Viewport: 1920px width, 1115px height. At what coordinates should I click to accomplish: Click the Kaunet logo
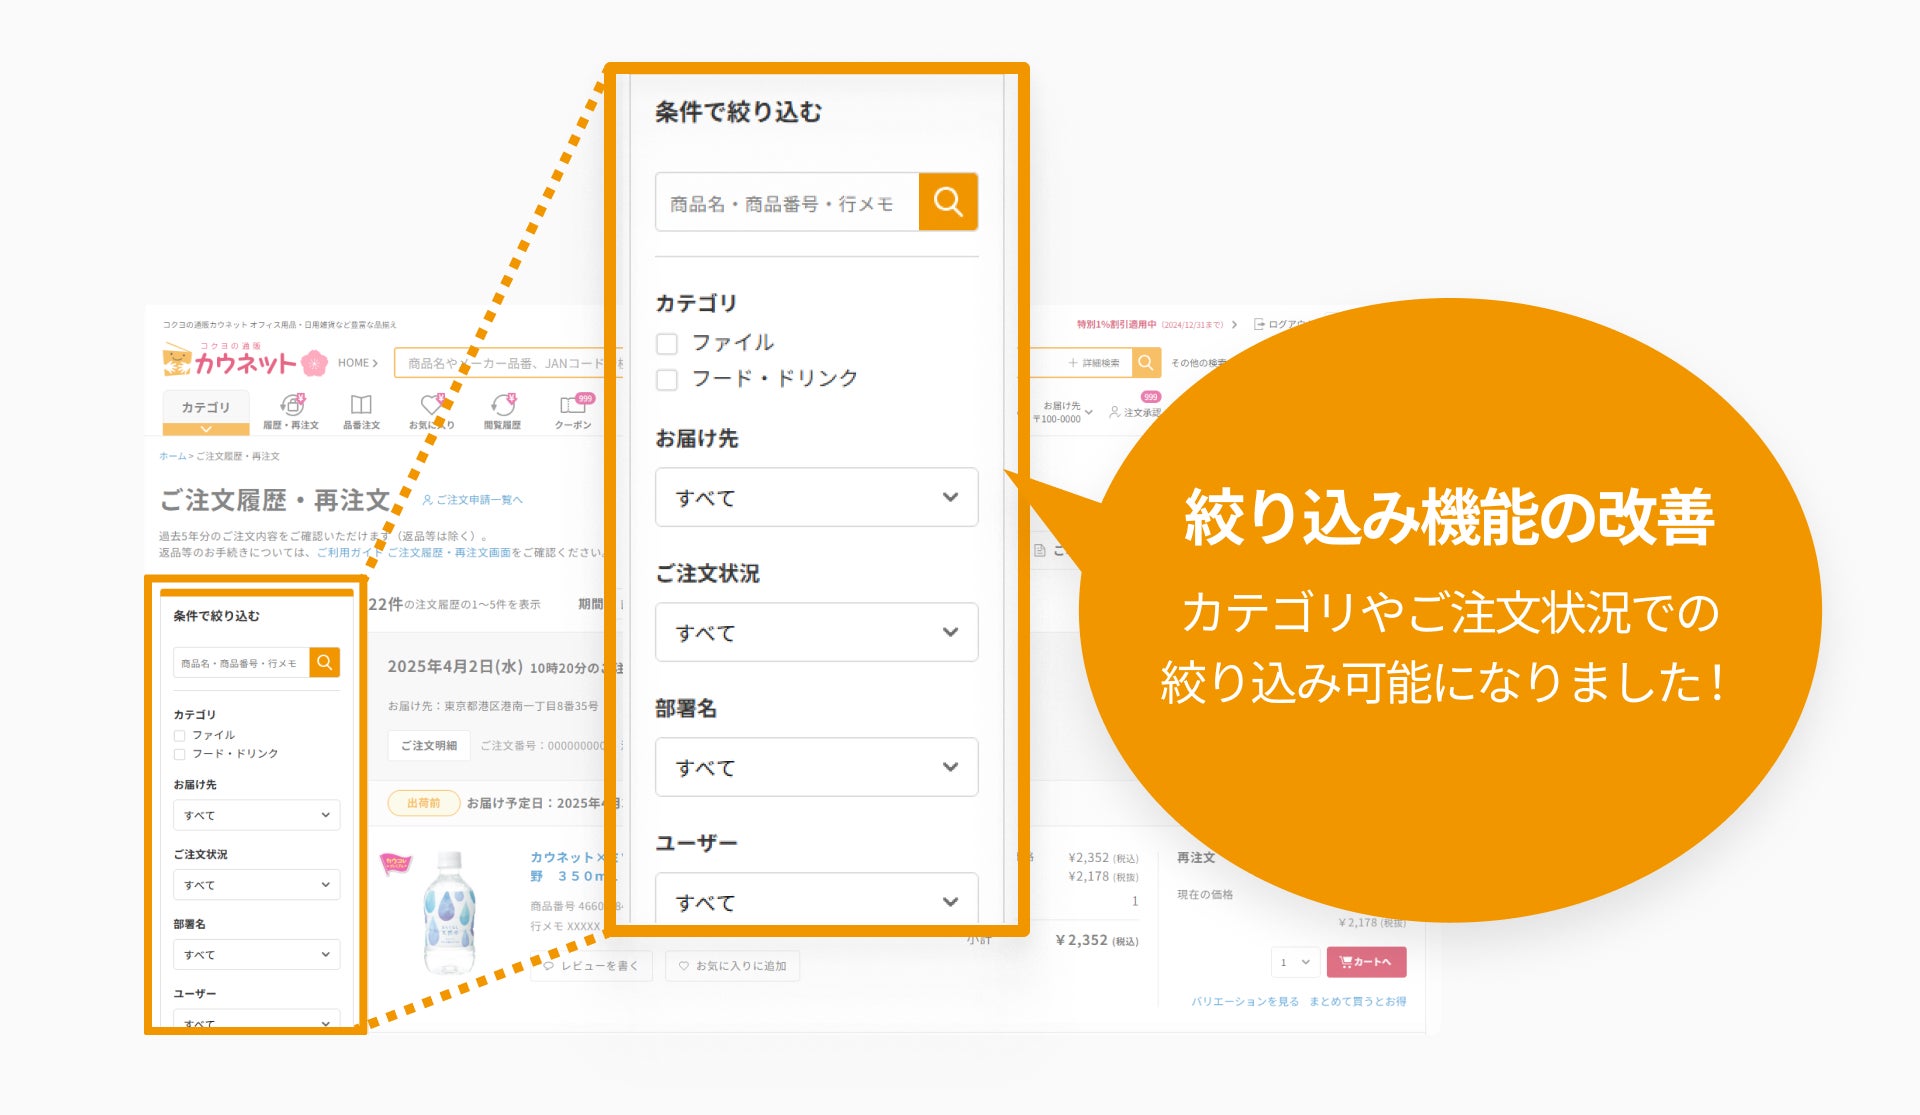coord(244,361)
